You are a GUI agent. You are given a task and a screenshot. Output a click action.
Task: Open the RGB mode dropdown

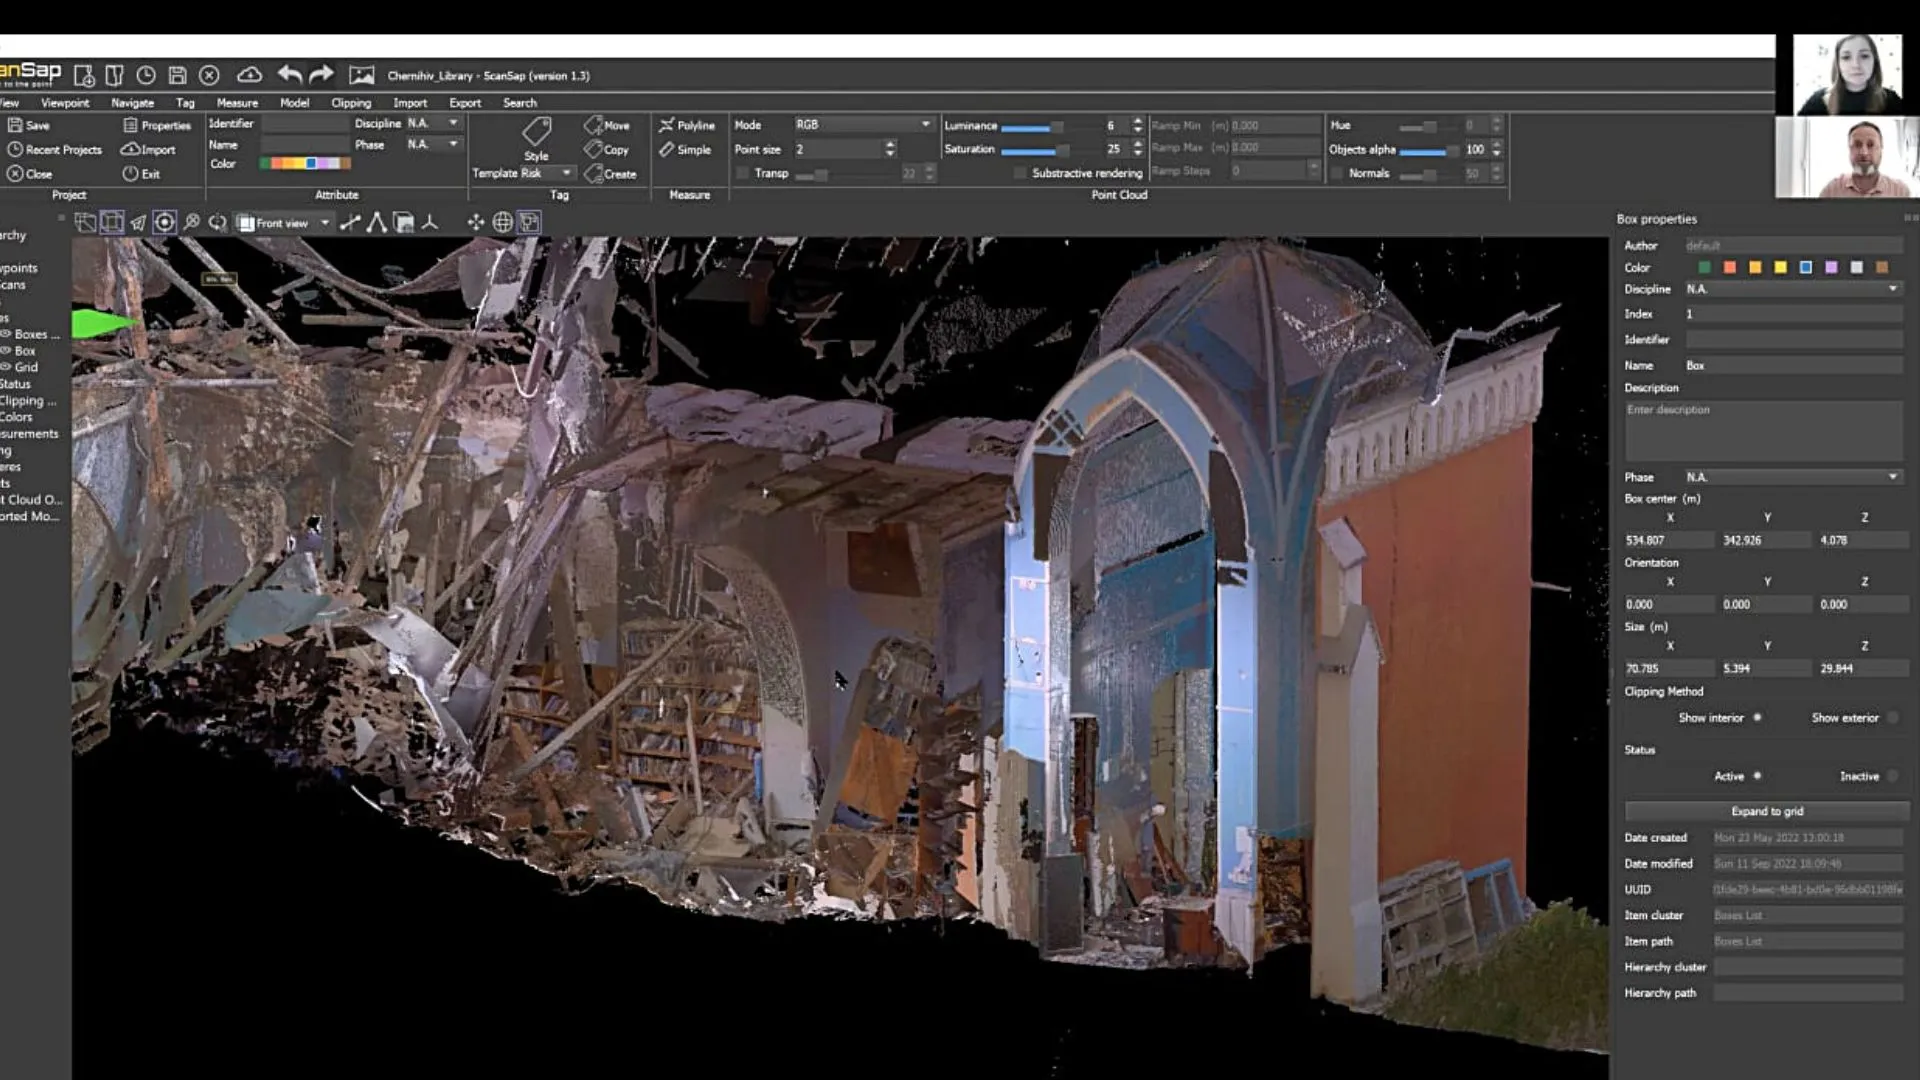(x=923, y=124)
